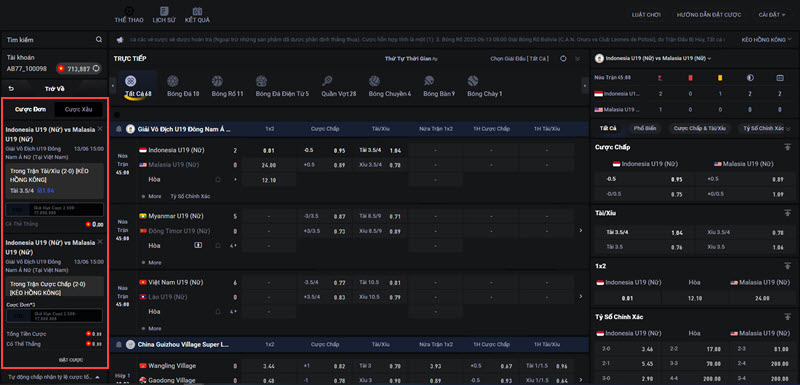Open the Kết Quả results page

(x=197, y=15)
